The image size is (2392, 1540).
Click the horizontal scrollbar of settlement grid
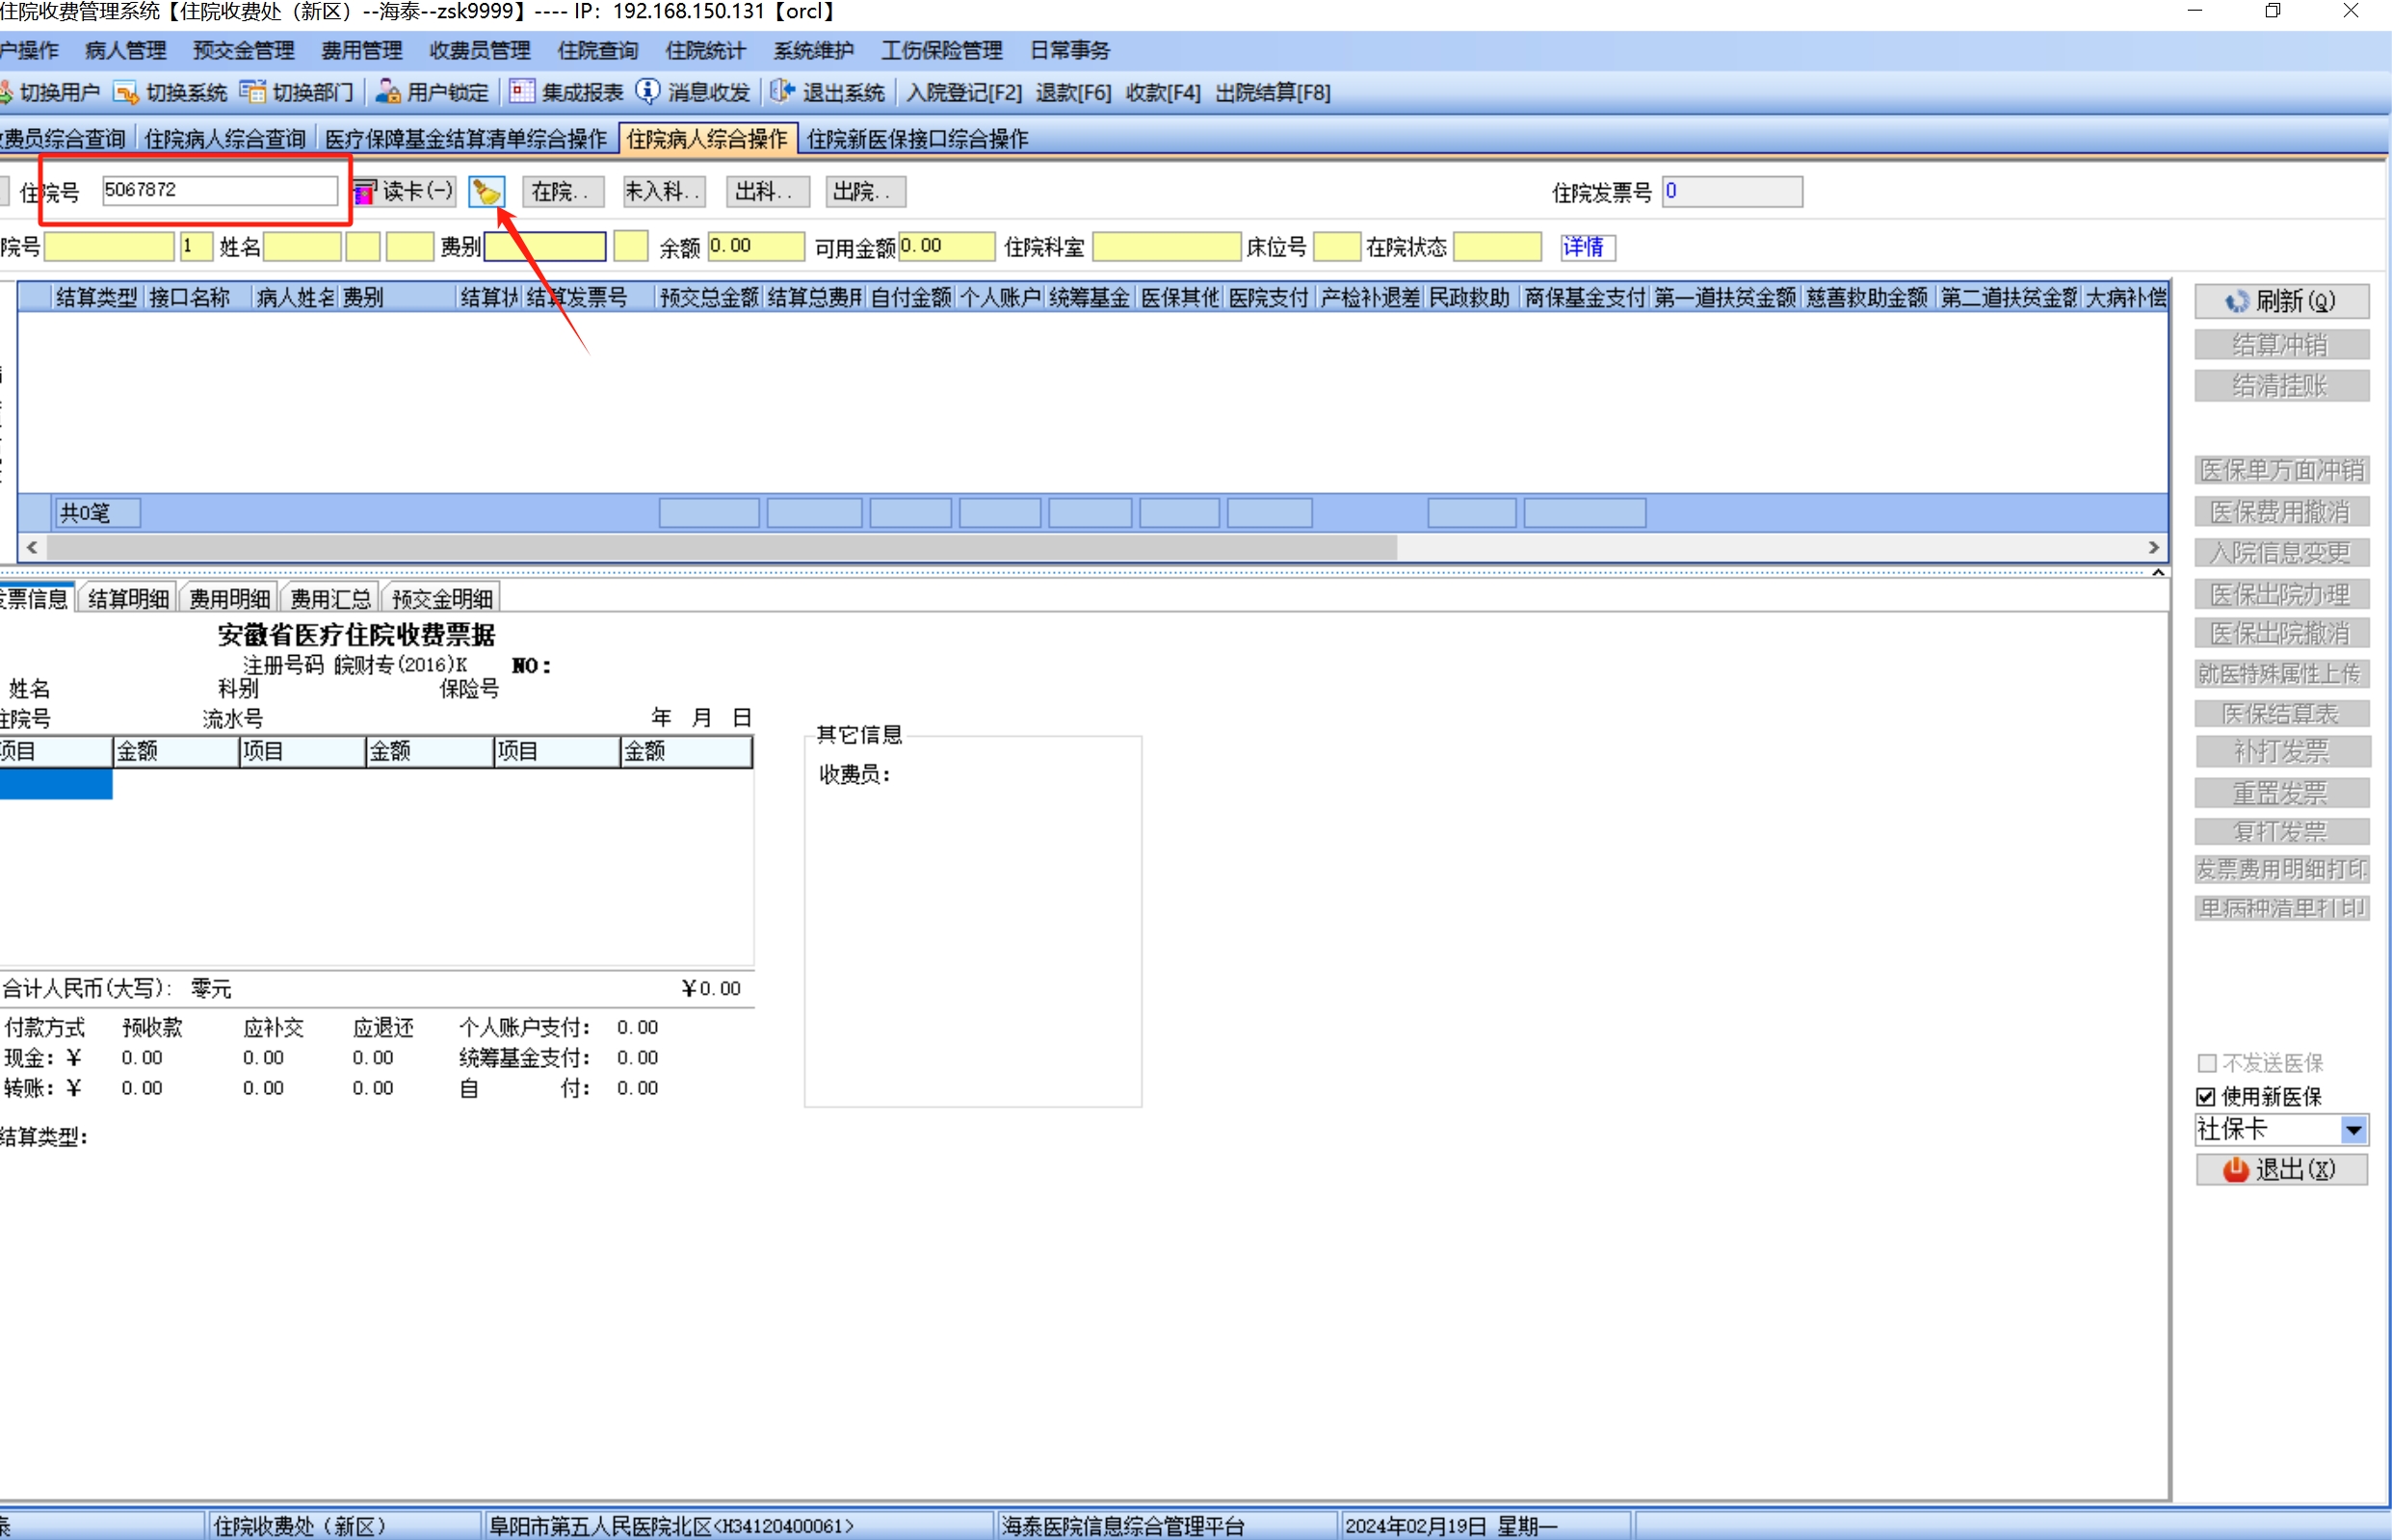[x=720, y=547]
